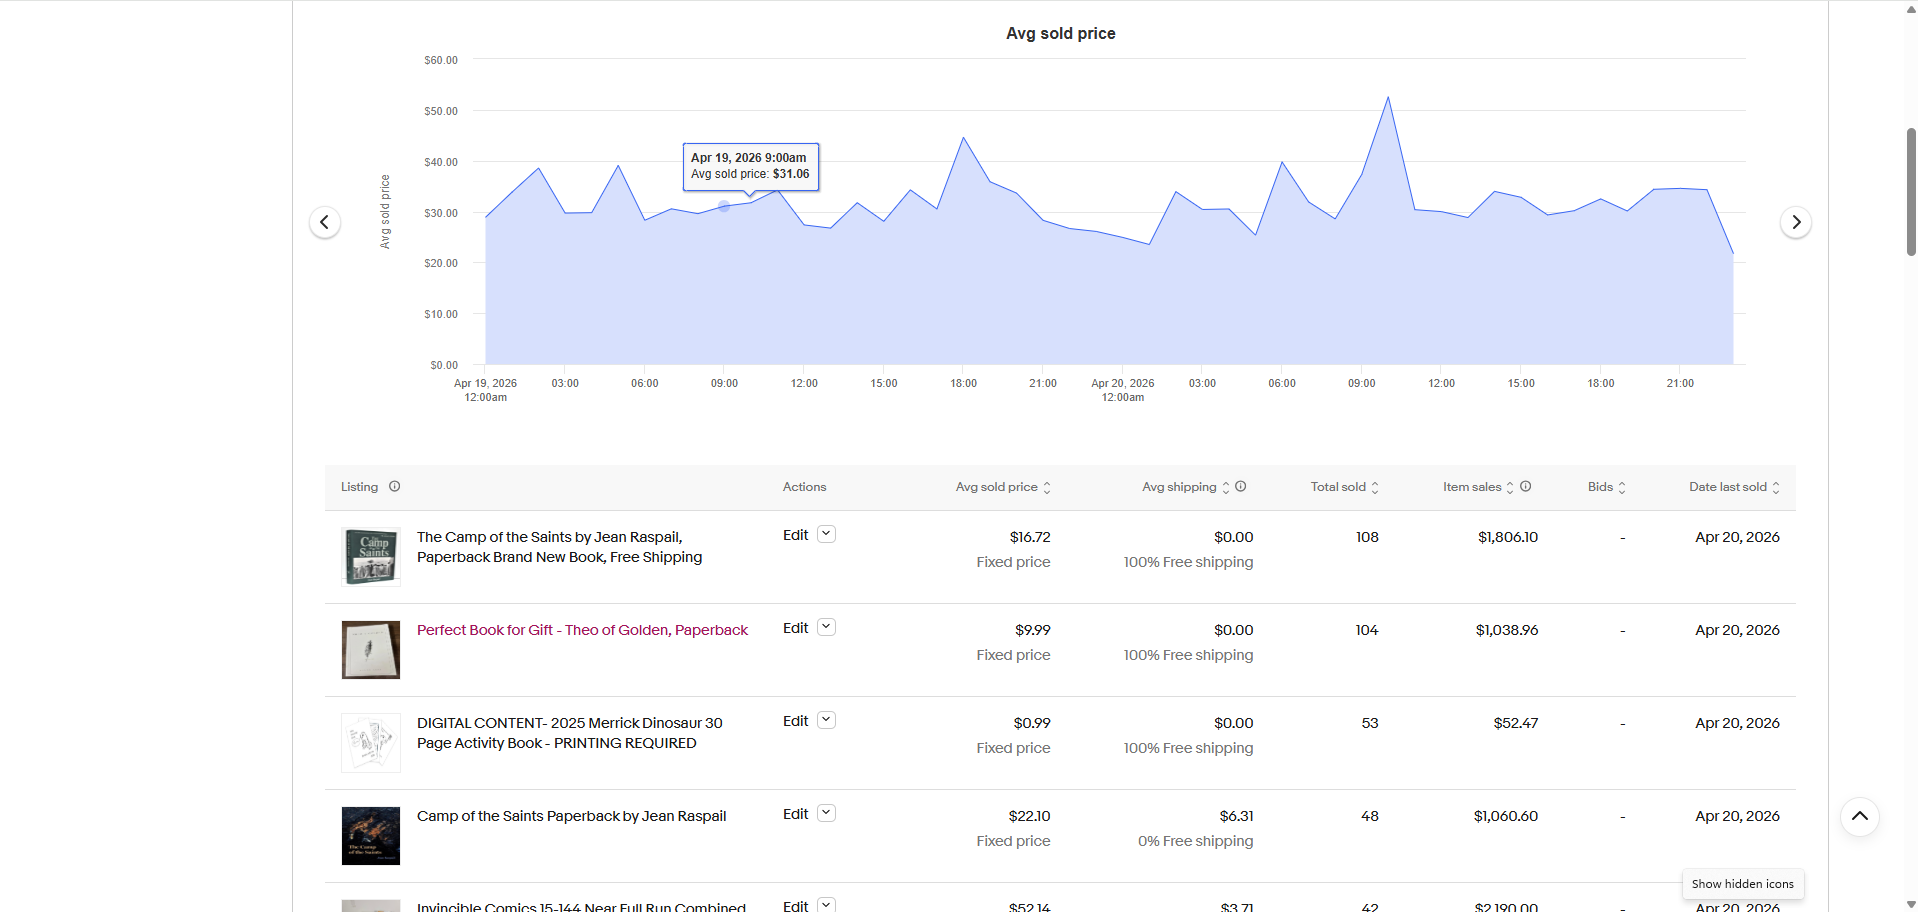The height and width of the screenshot is (912, 1918).
Task: Open the info tooltip beside the Listing header
Action: click(x=395, y=487)
